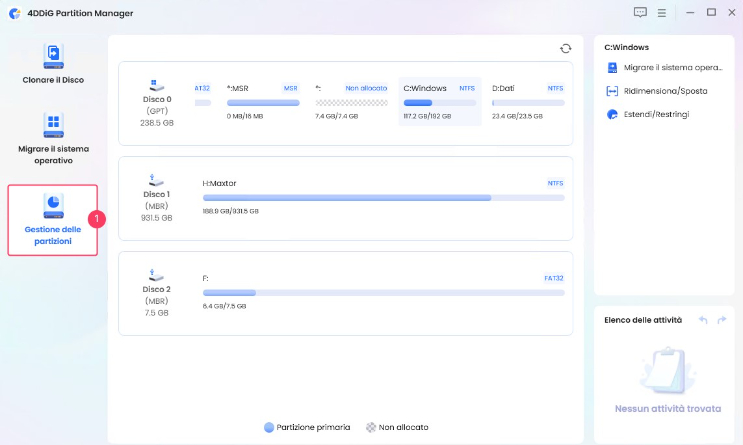Click the NTFS tag on H:Maxtor

[555, 183]
